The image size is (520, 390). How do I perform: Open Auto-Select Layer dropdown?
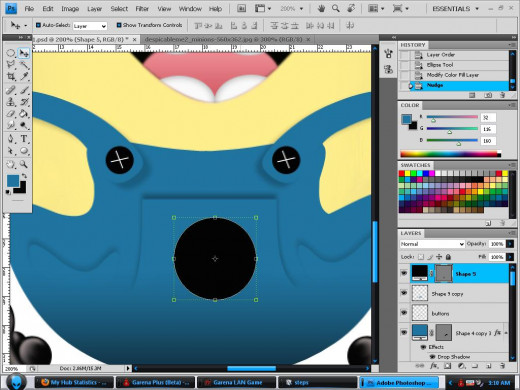click(90, 26)
